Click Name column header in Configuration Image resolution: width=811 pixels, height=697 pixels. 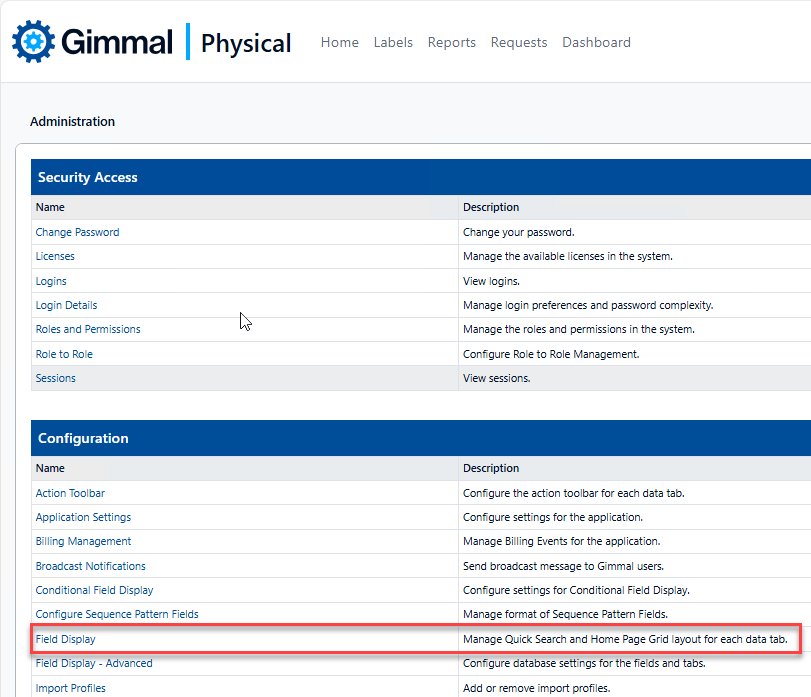click(50, 468)
